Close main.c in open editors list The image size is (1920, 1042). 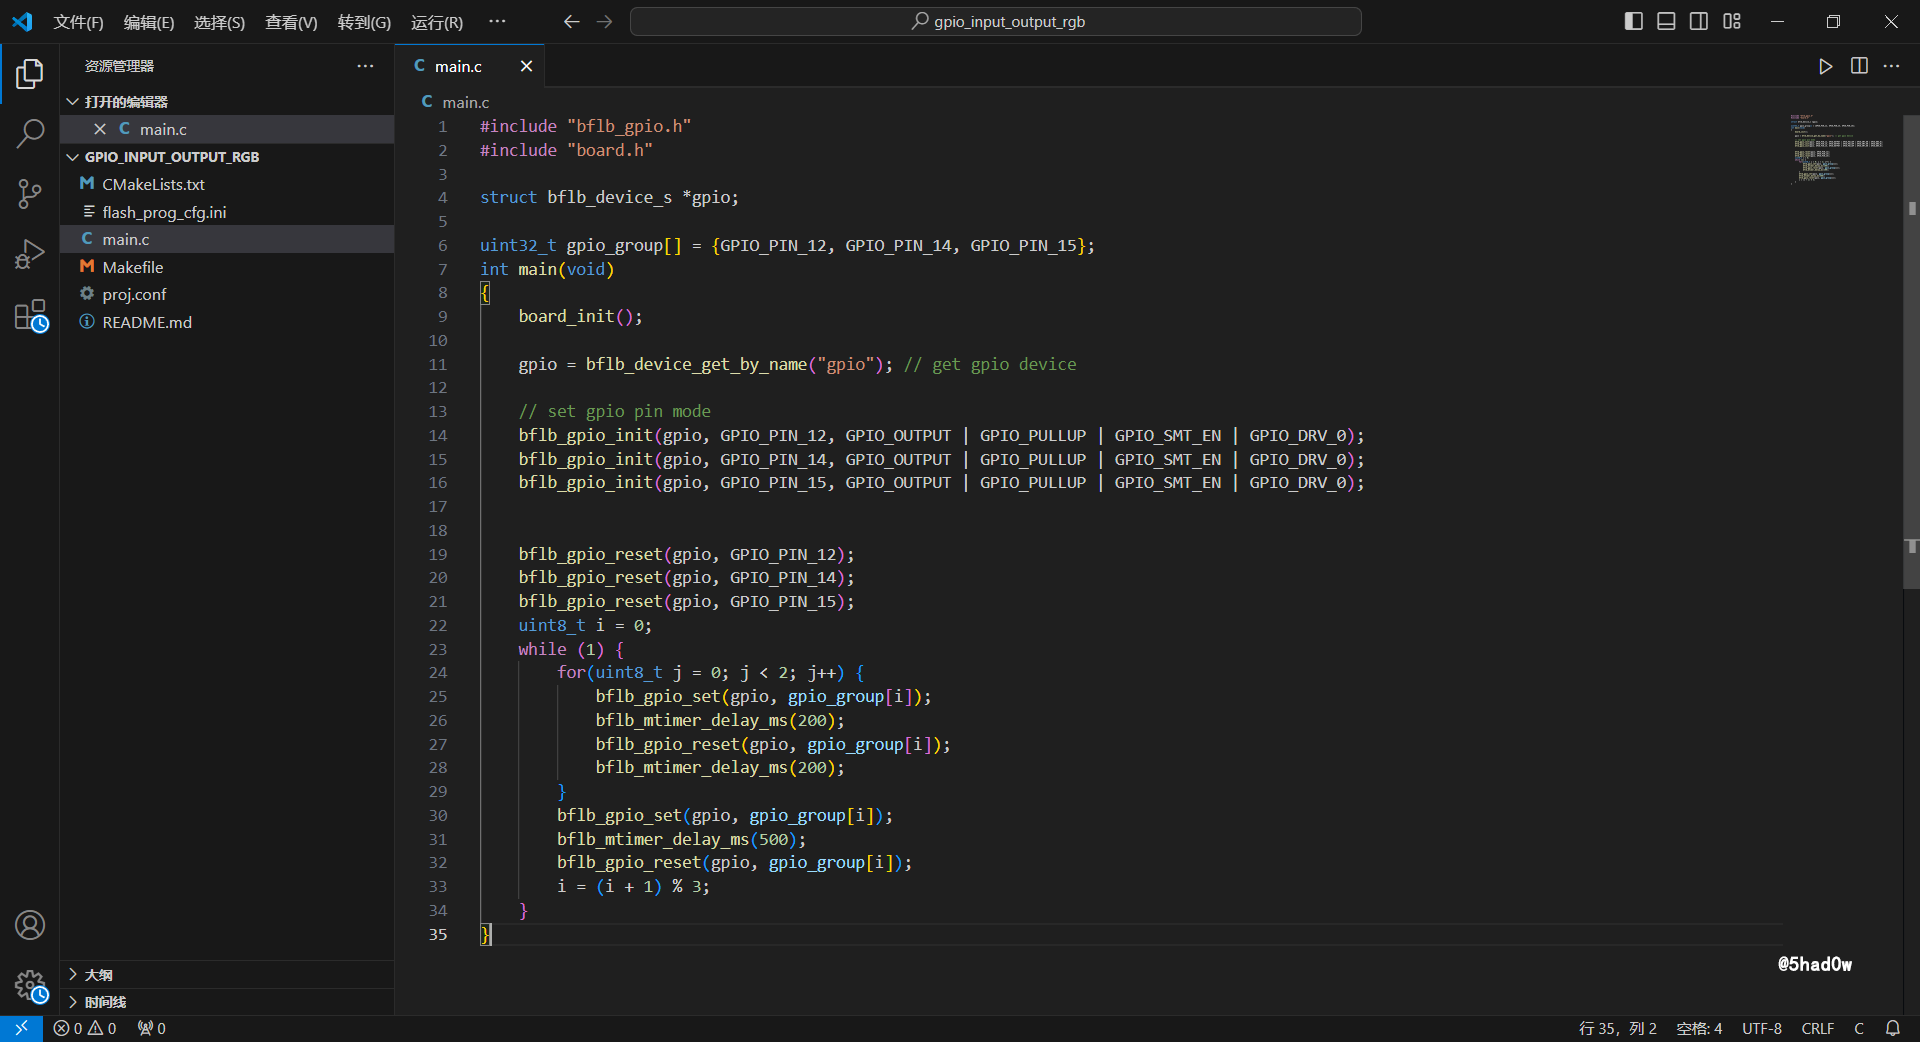click(100, 129)
